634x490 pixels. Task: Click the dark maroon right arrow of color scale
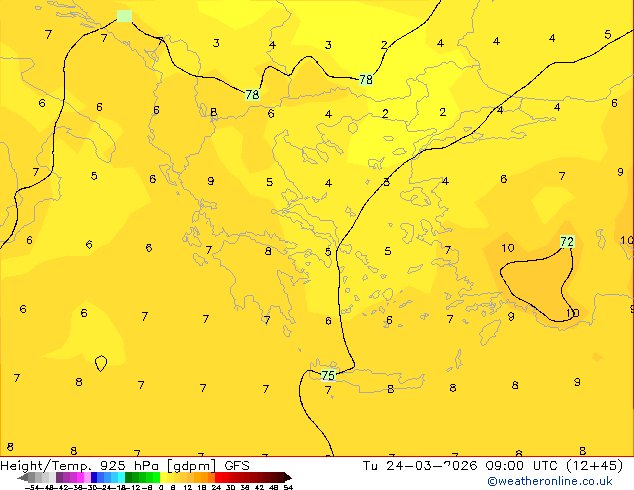[x=288, y=478]
